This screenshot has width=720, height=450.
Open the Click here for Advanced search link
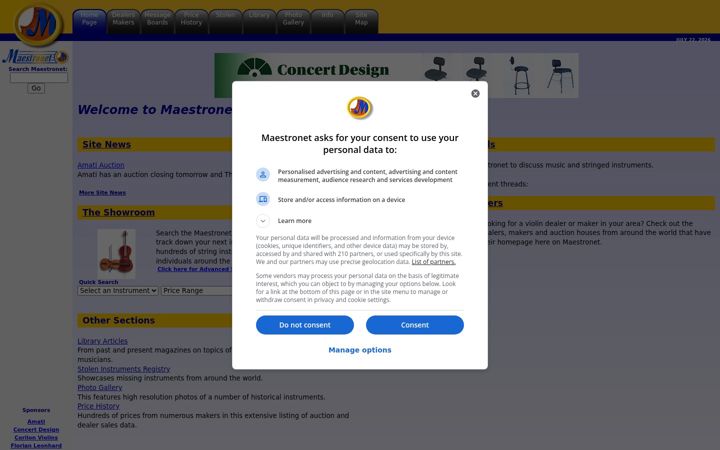point(195,269)
